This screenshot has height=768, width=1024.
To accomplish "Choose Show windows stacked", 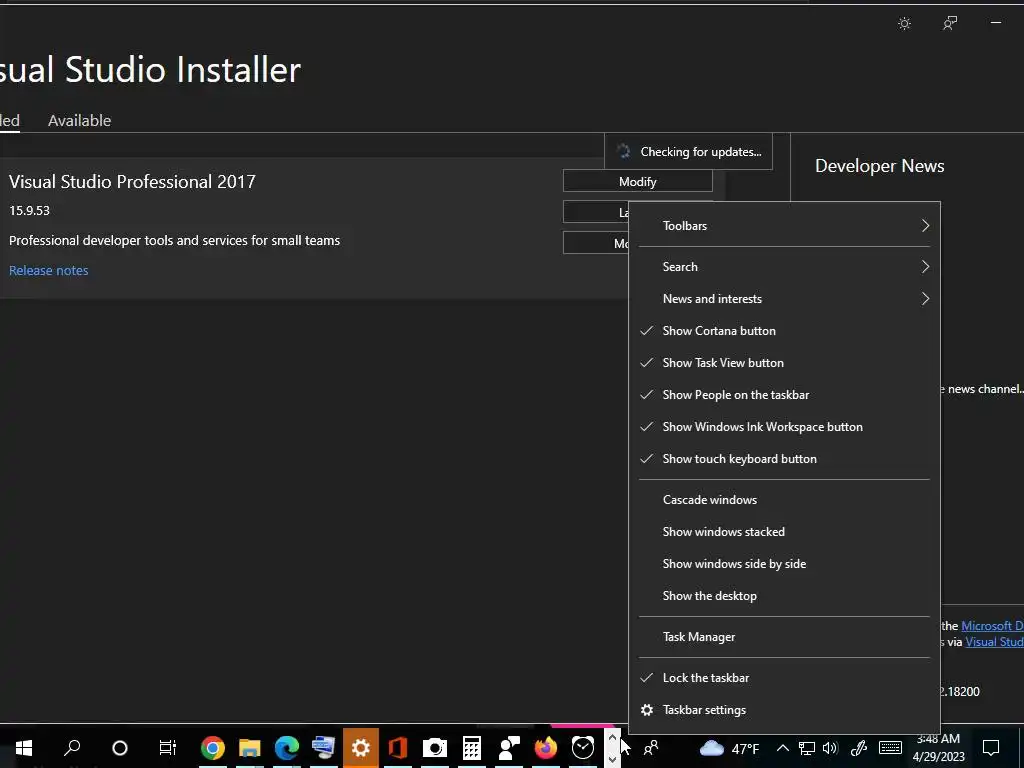I will pyautogui.click(x=784, y=532).
